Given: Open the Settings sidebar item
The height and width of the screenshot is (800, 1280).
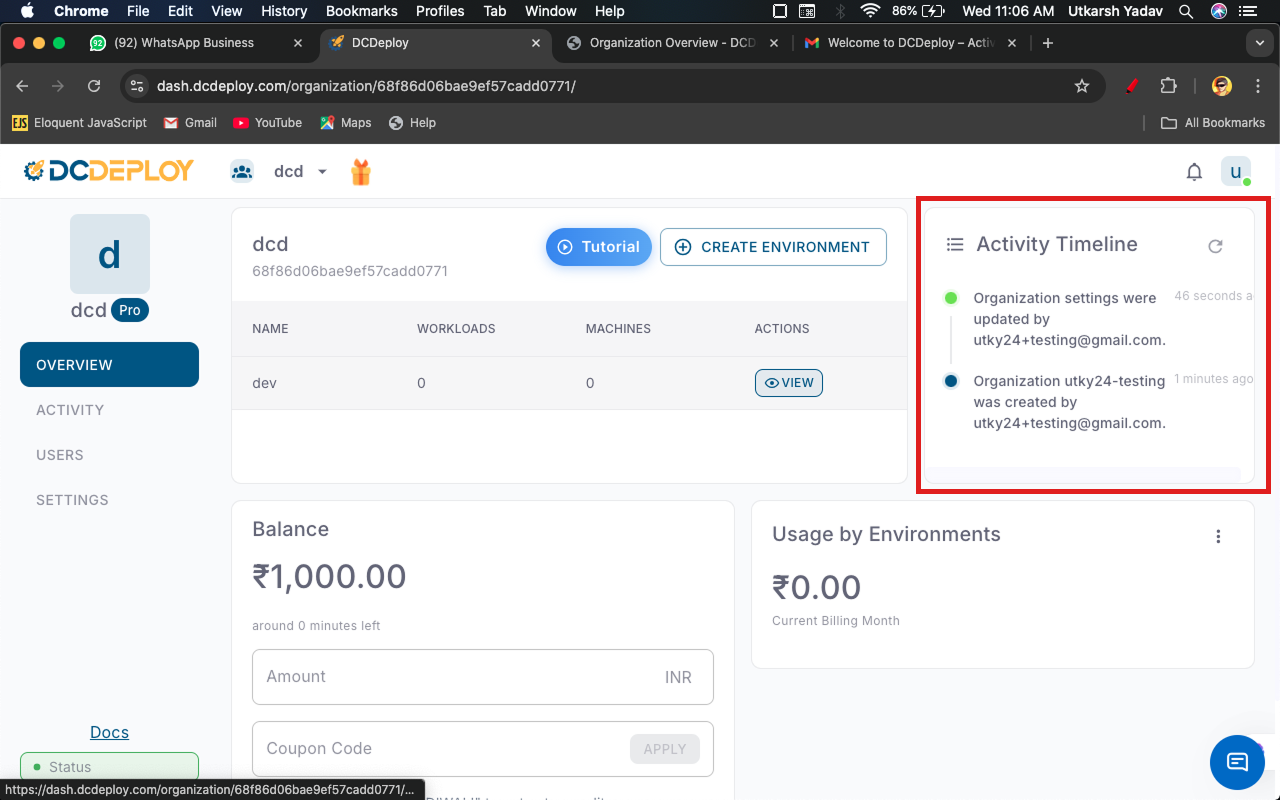Looking at the screenshot, I should (x=72, y=500).
